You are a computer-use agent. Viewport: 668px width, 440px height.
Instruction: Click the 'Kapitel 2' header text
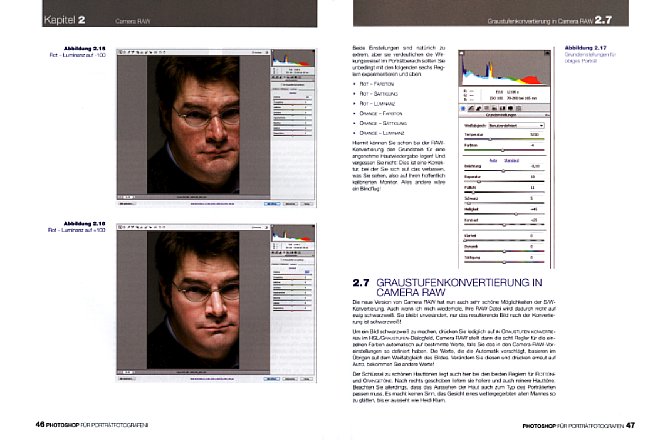(64, 20)
